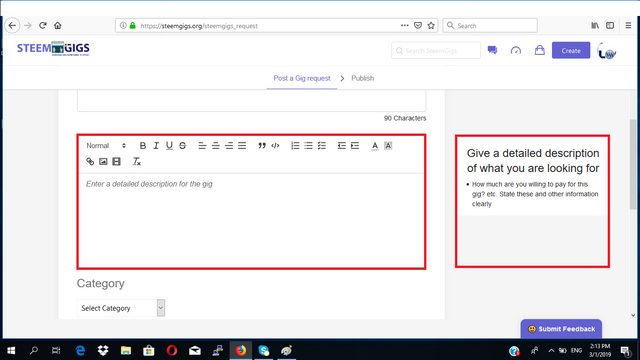Toggle the Firefox sidebar view
Image resolution: width=640 pixels, height=360 pixels.
[x=610, y=25]
